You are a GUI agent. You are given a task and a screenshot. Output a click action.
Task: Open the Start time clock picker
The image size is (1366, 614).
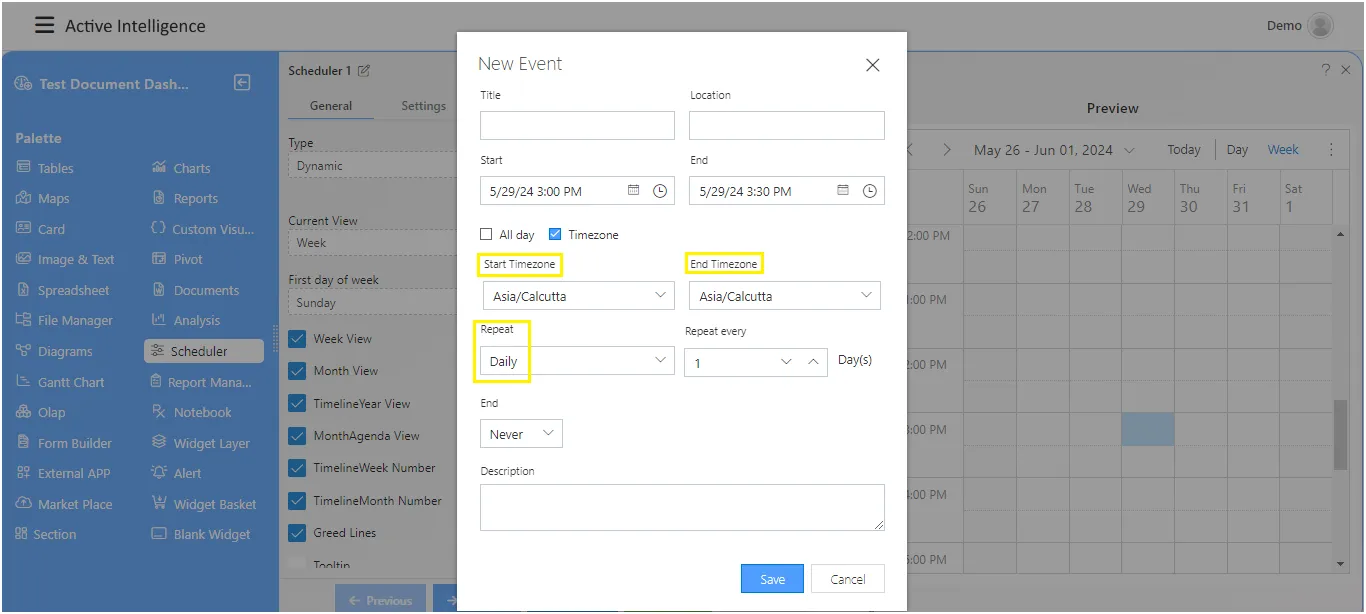pos(660,191)
